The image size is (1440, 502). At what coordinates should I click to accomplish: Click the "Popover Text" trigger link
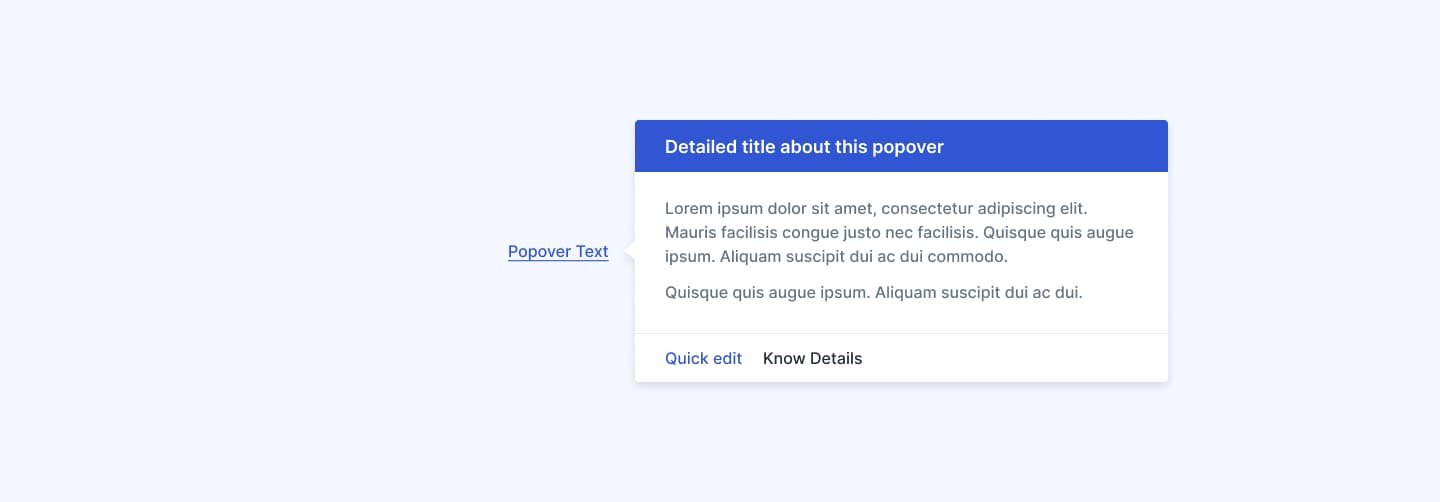[558, 252]
